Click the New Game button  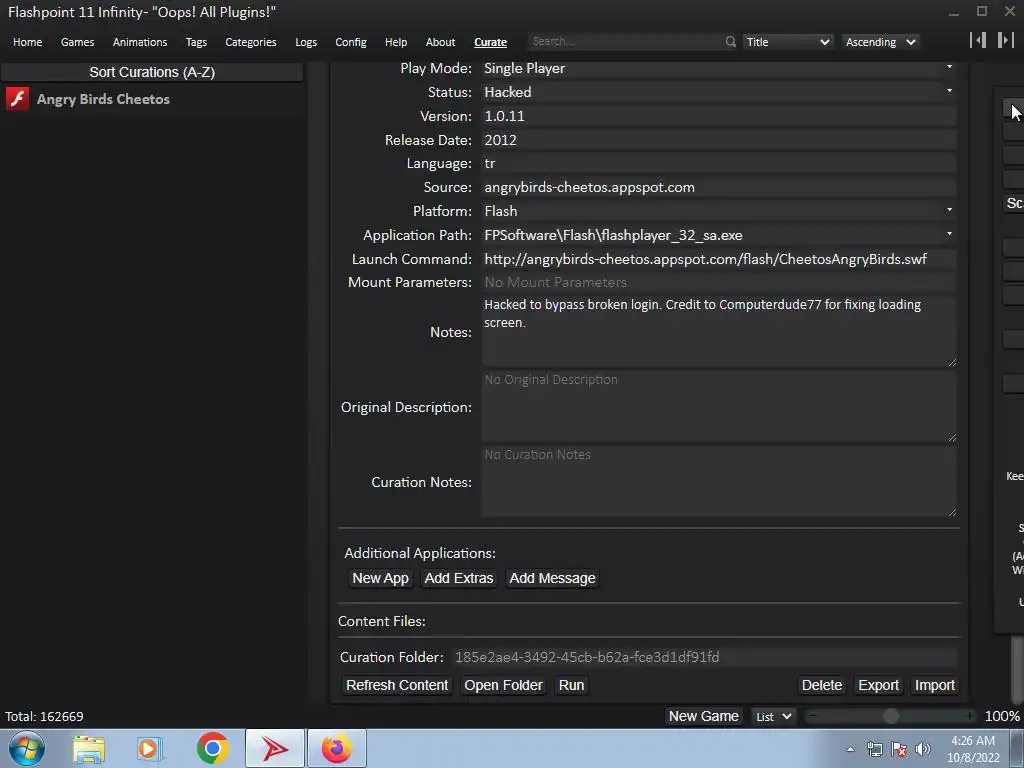click(703, 716)
